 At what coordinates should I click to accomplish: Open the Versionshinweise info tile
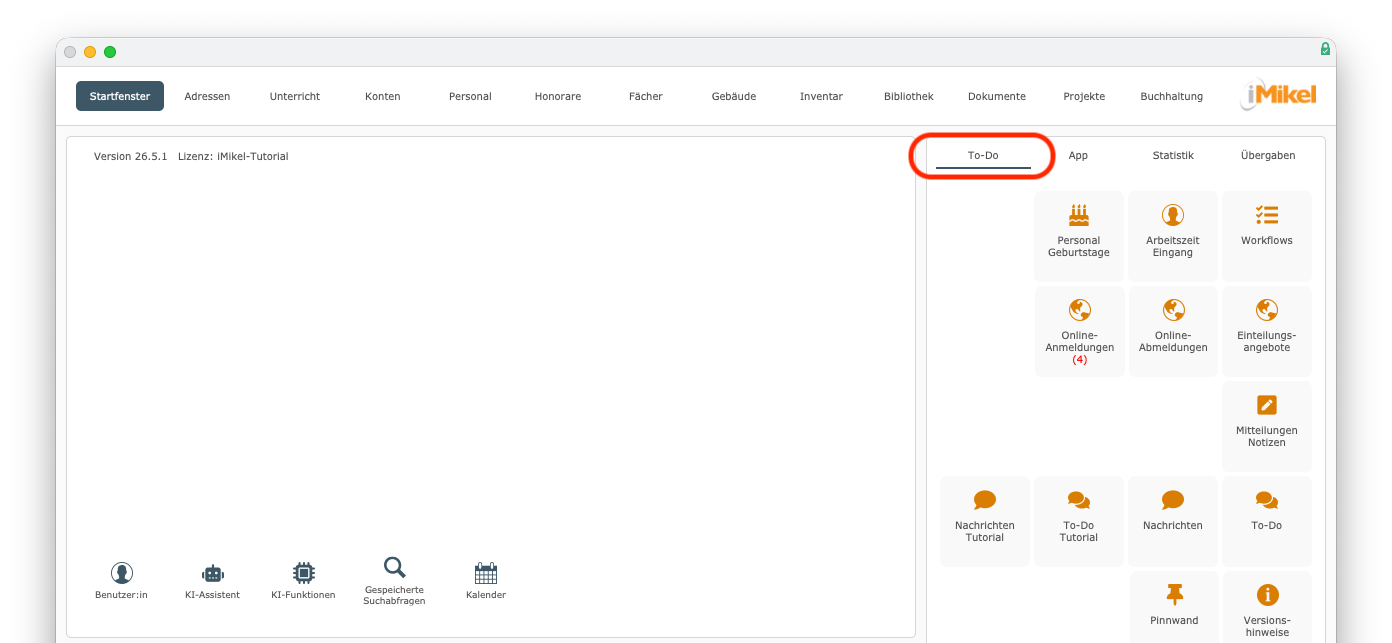(x=1267, y=607)
